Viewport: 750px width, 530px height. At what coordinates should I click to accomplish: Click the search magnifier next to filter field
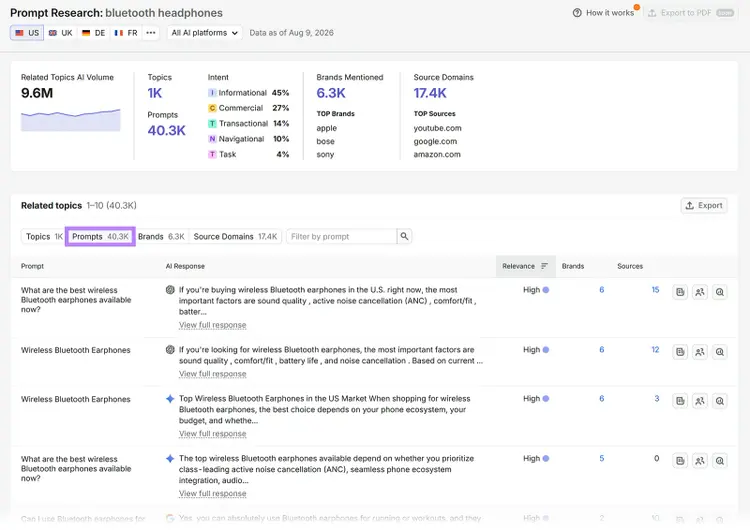tap(404, 236)
